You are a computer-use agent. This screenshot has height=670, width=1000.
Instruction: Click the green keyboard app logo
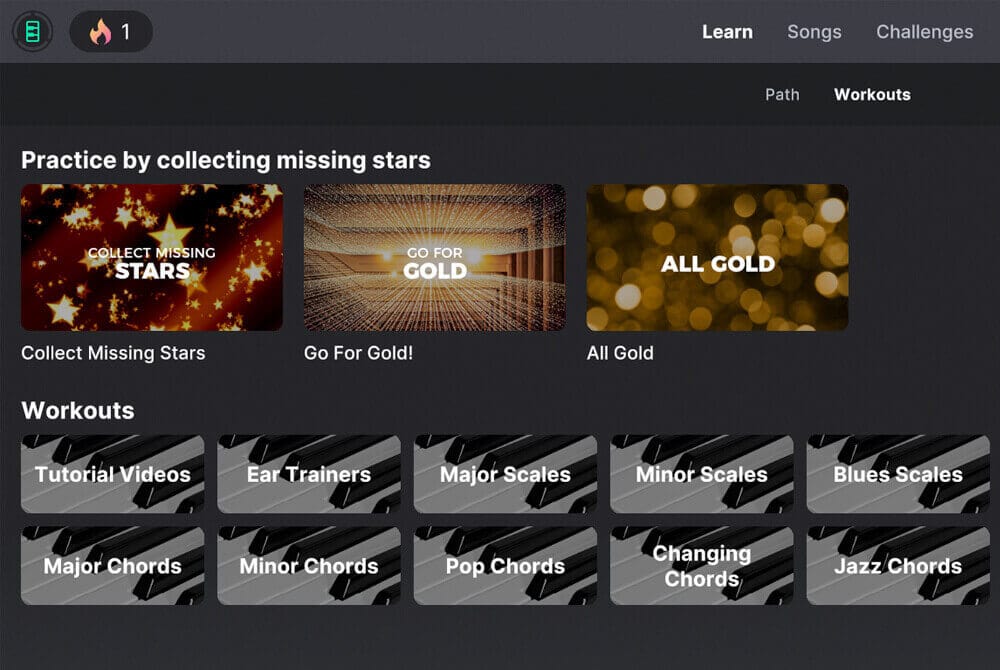point(31,31)
